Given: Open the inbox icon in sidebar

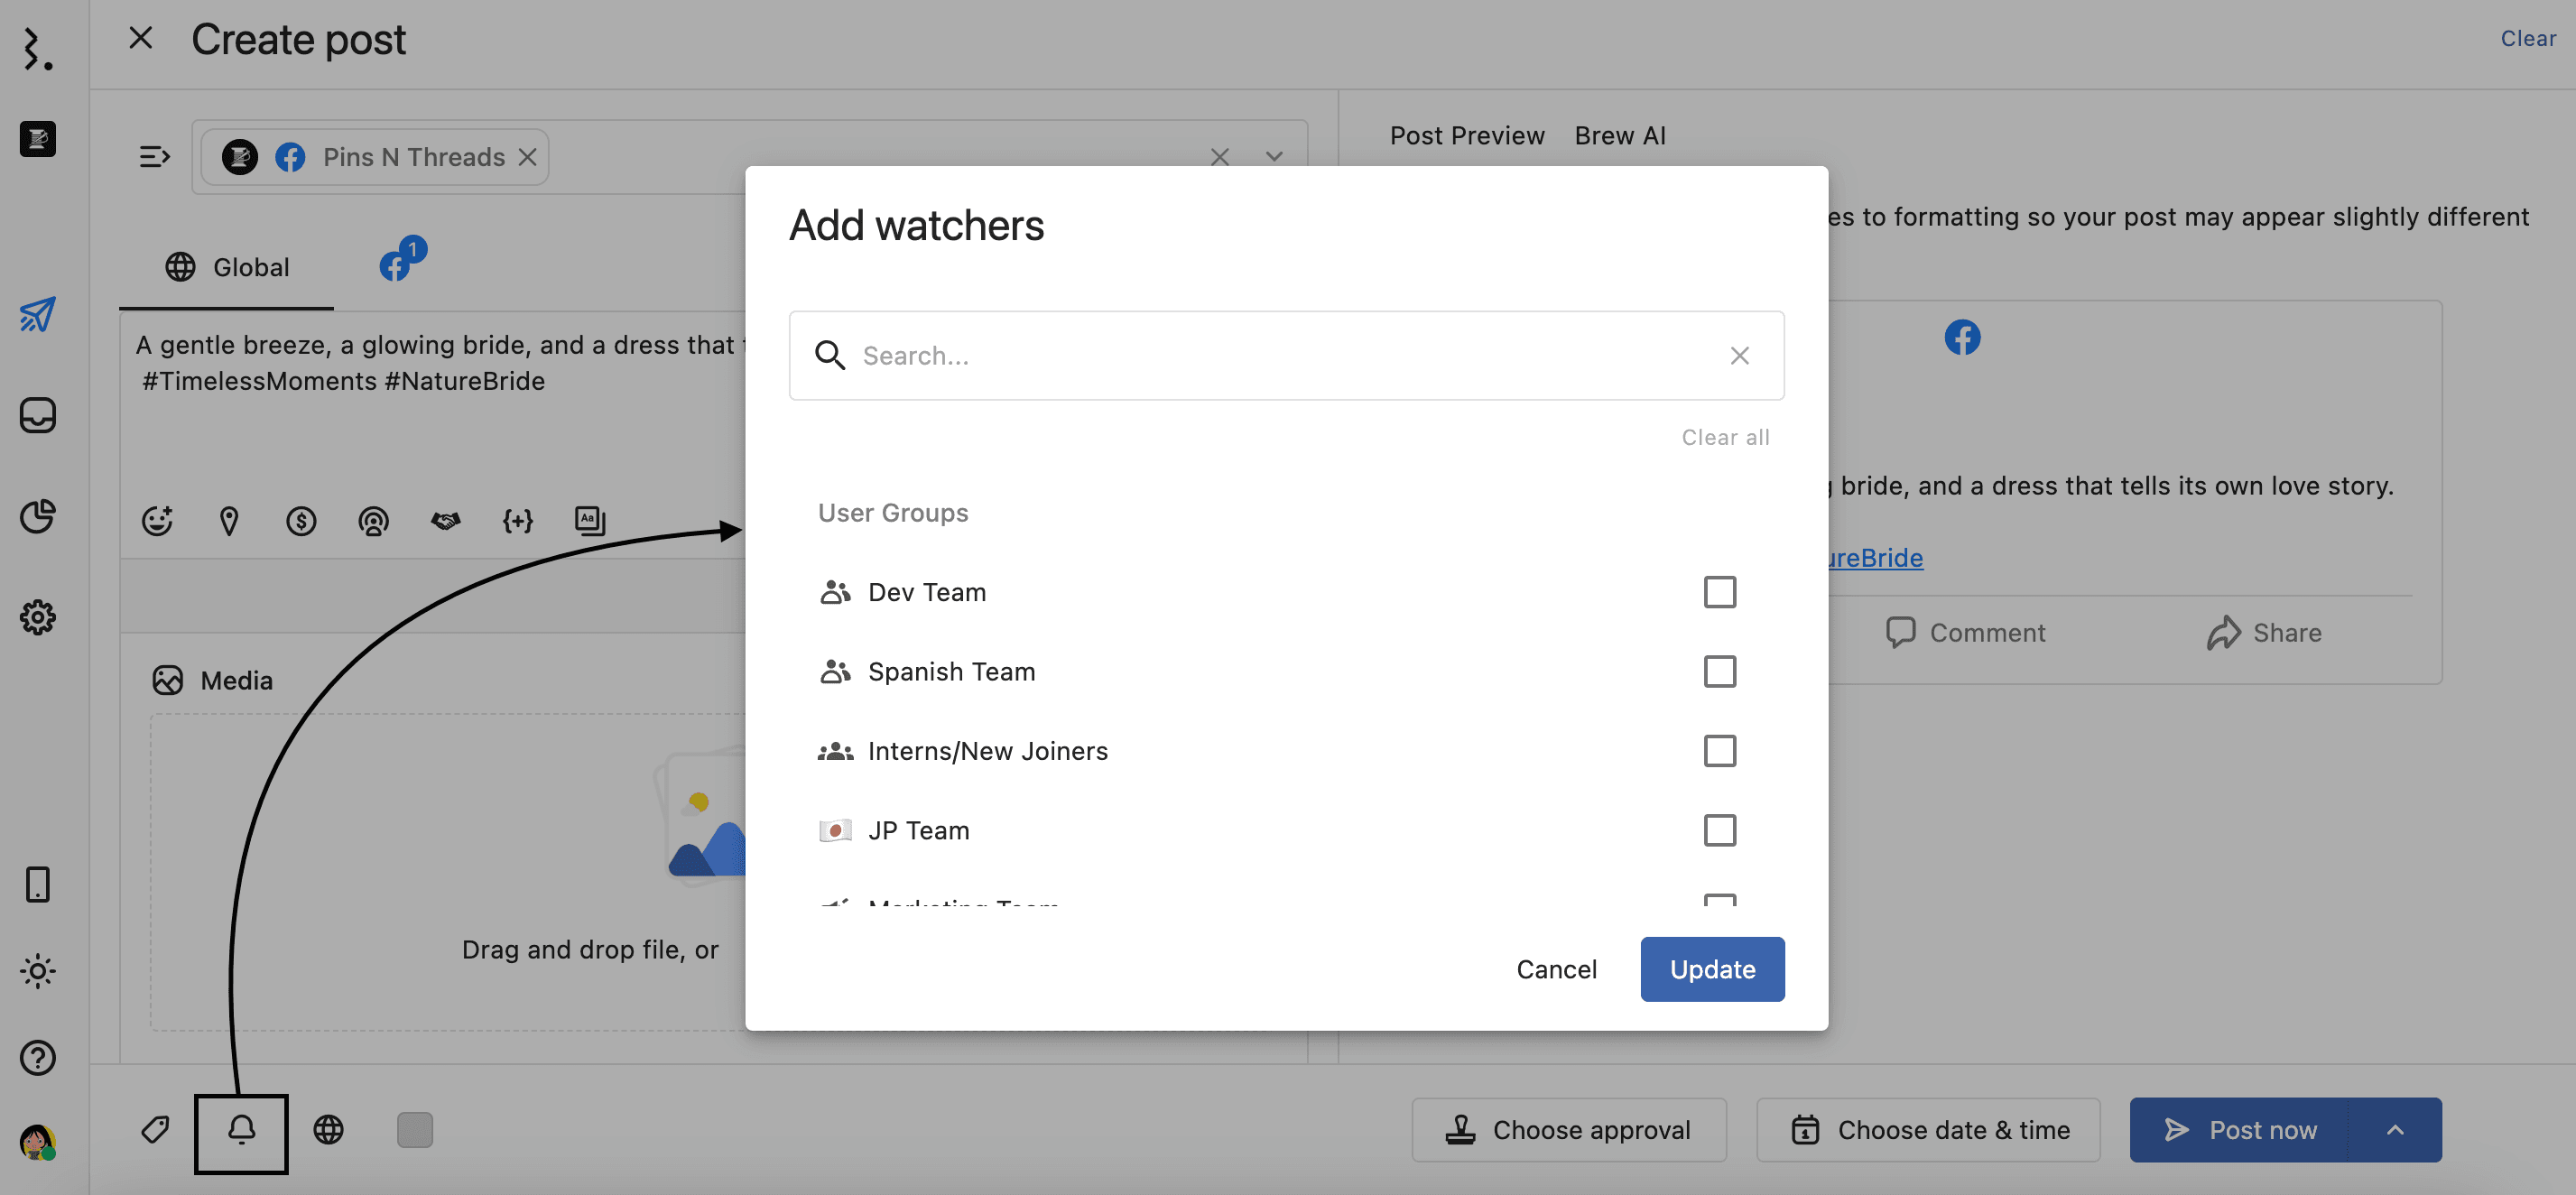Looking at the screenshot, I should point(38,415).
